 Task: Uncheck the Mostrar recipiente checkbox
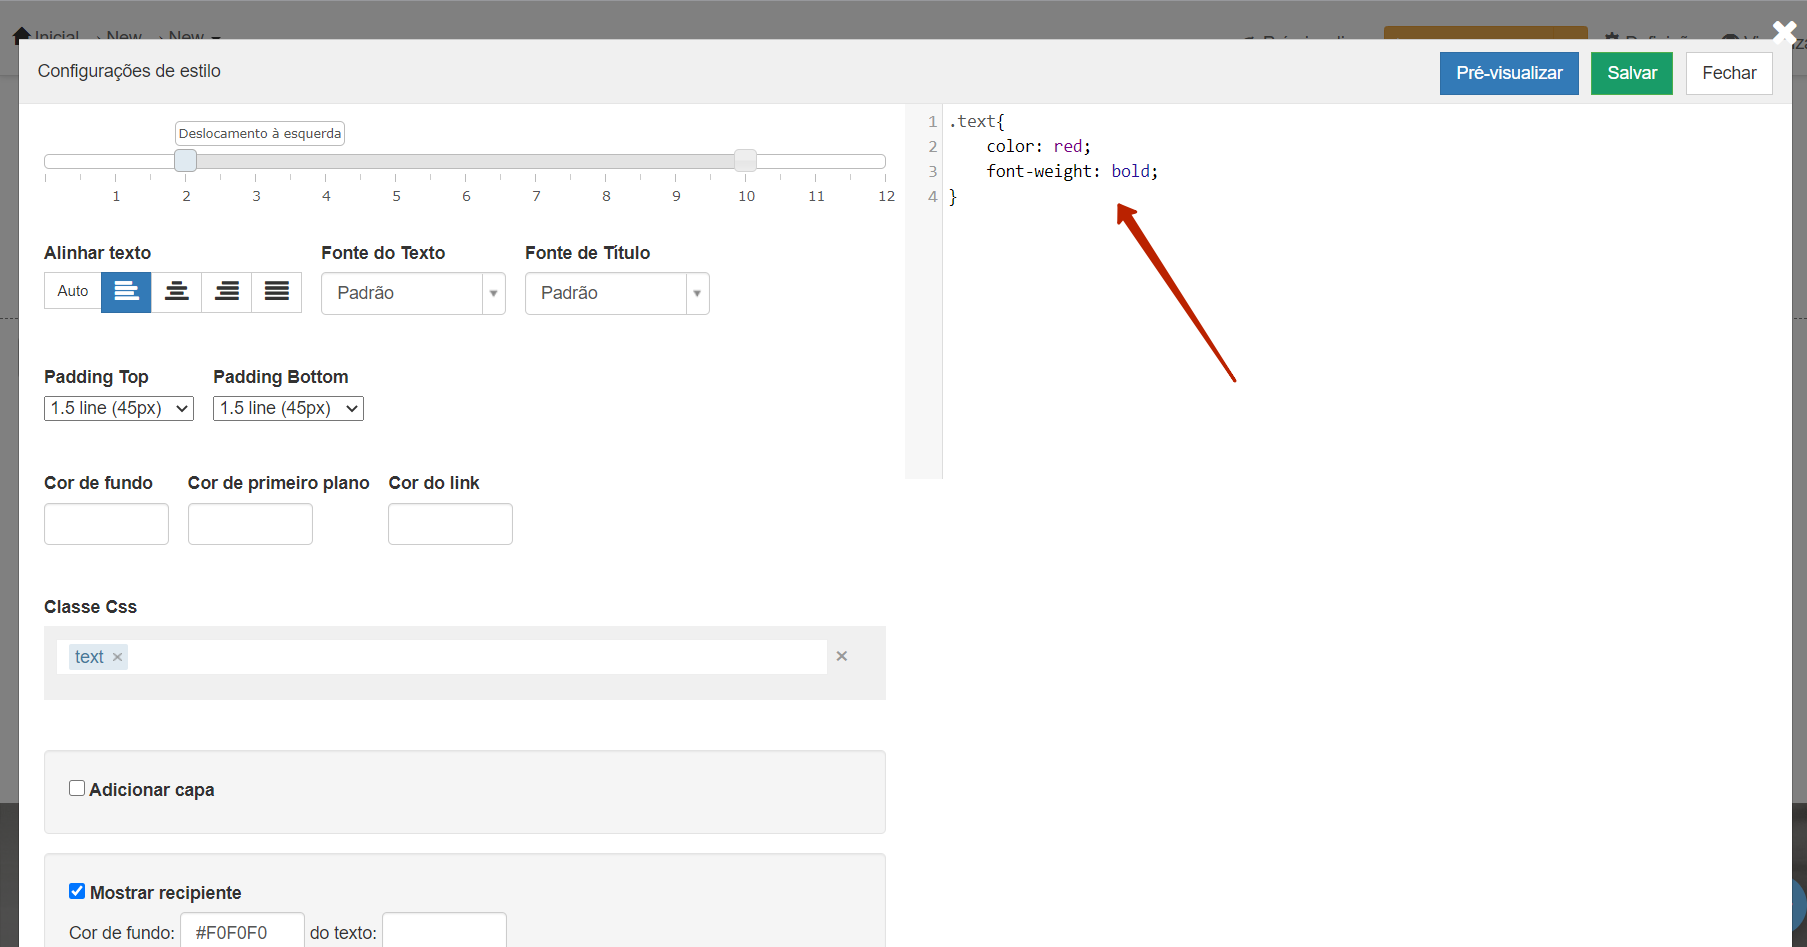[x=77, y=891]
